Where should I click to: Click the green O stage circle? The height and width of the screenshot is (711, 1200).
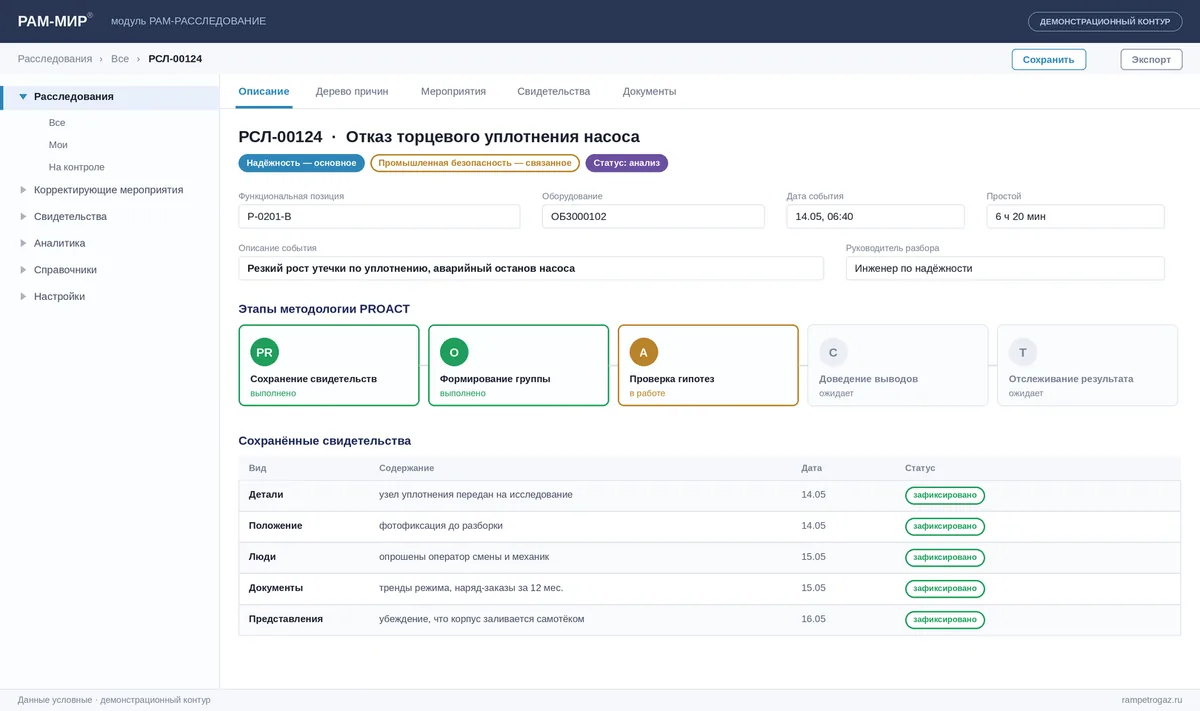[454, 352]
